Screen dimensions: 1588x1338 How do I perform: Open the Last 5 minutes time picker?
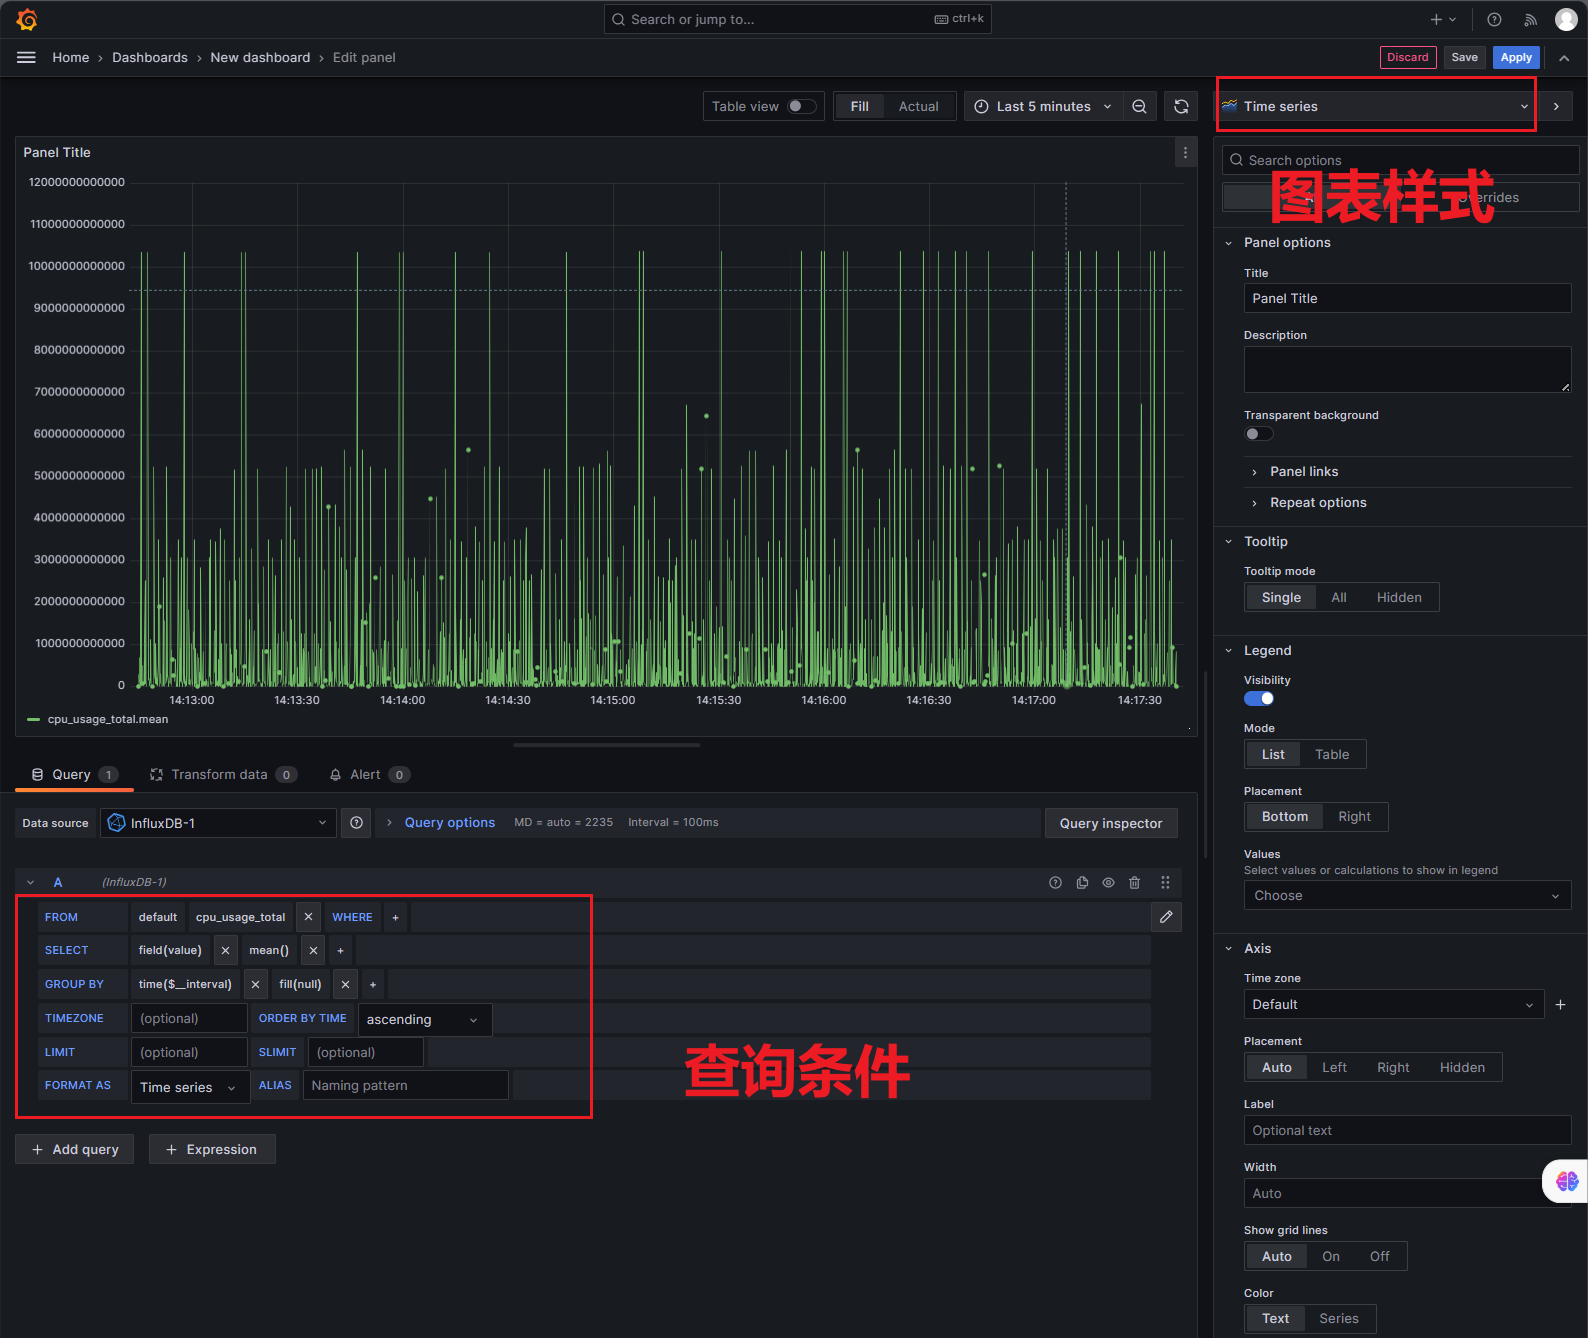1042,106
